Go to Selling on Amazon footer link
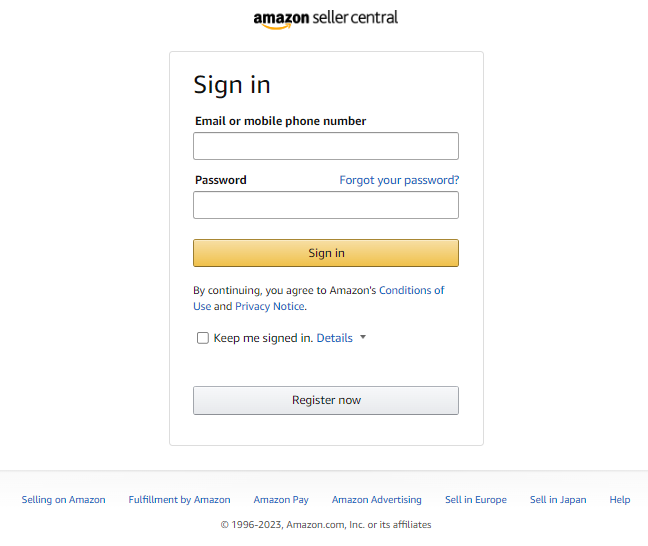648x546 pixels. pyautogui.click(x=63, y=500)
